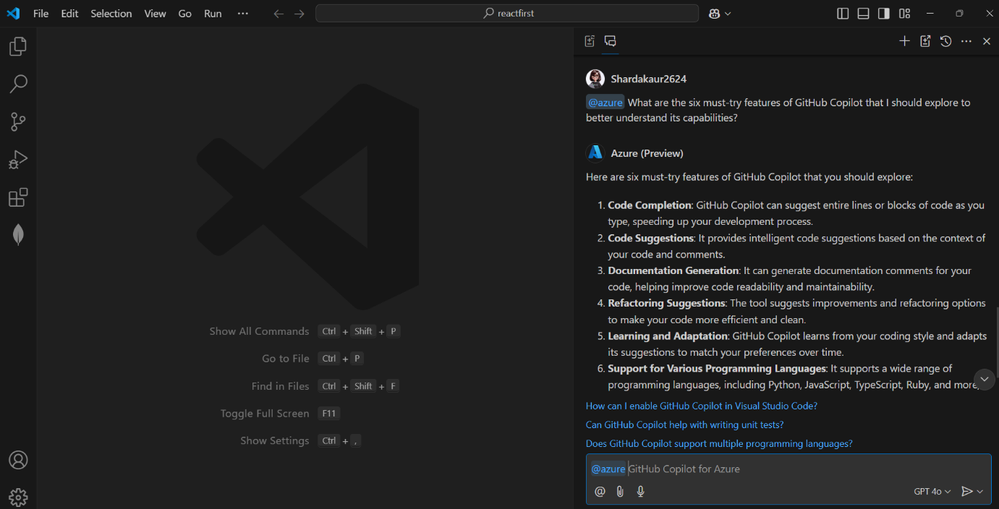The height and width of the screenshot is (509, 999).
Task: Click the Azure (Preview) agent logo
Action: (595, 153)
